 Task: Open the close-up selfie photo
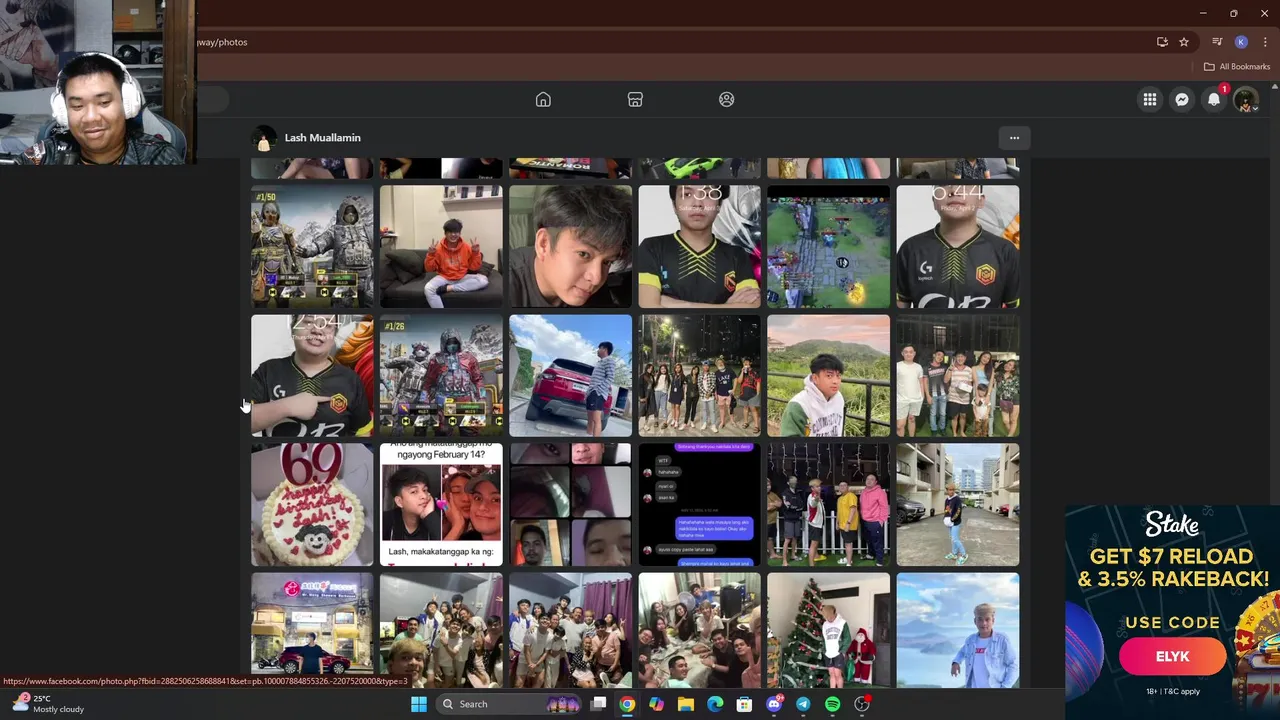pyautogui.click(x=570, y=246)
